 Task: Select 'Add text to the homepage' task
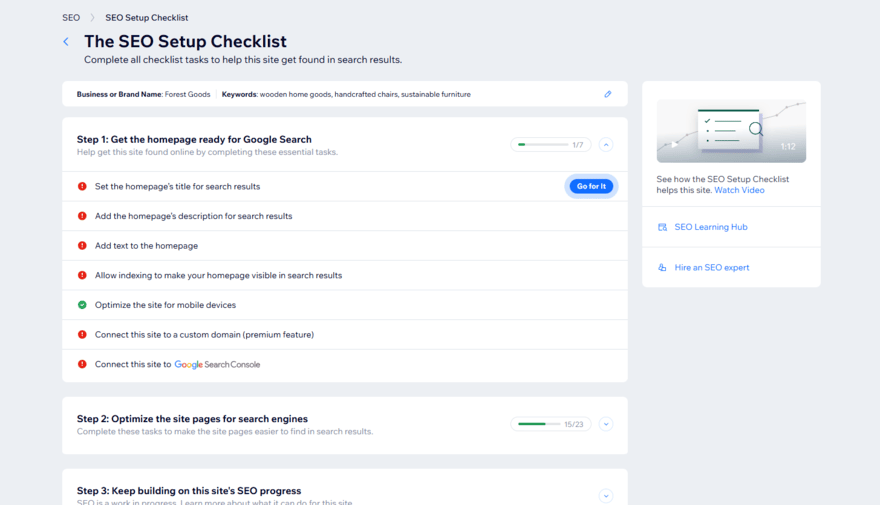click(x=146, y=246)
